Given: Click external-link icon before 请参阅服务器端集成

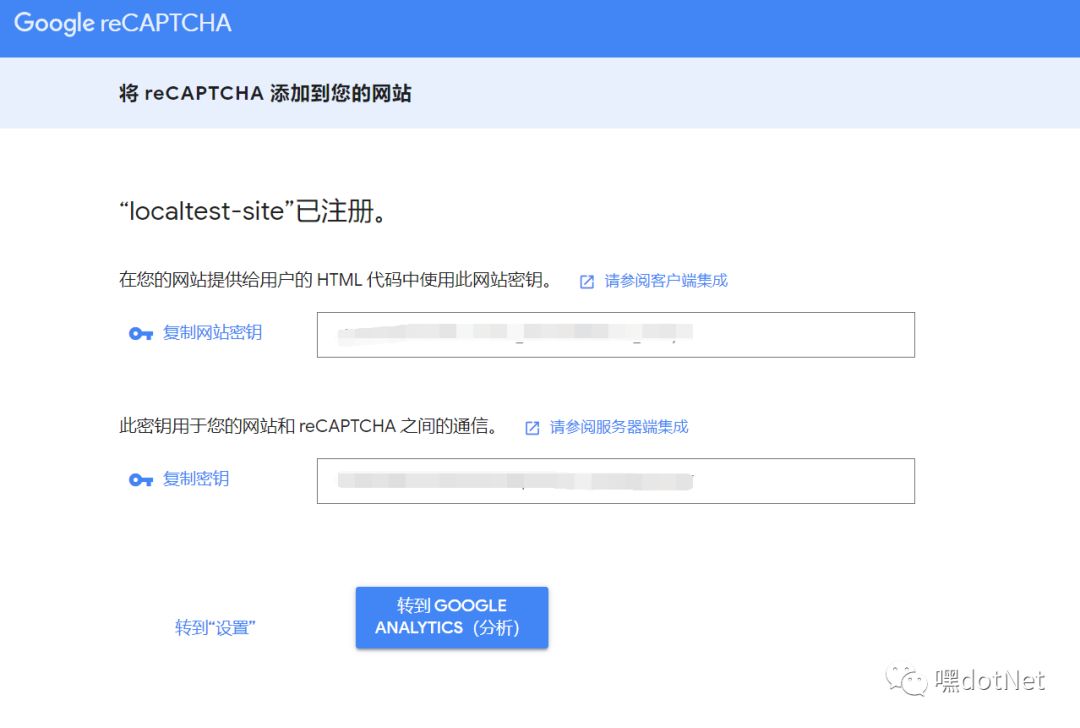Looking at the screenshot, I should point(532,428).
